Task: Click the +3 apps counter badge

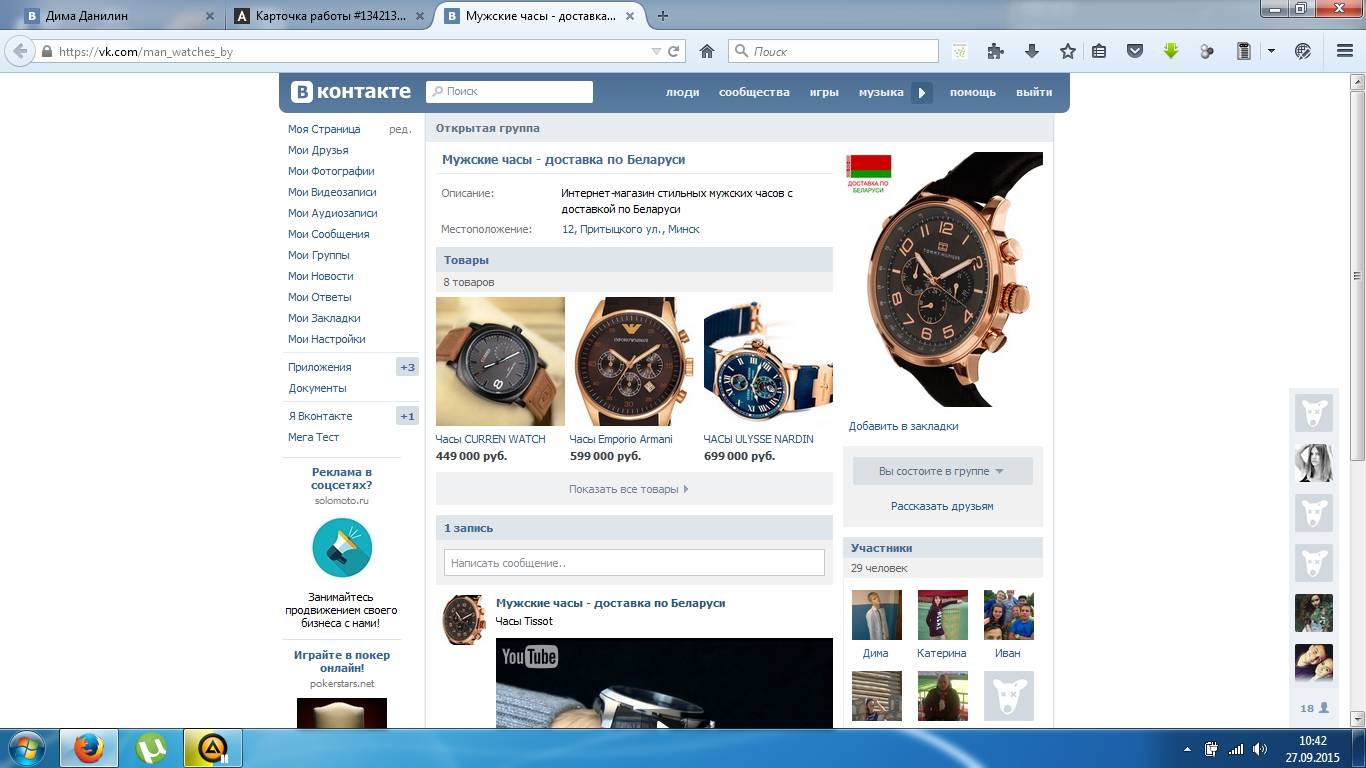Action: coord(407,367)
